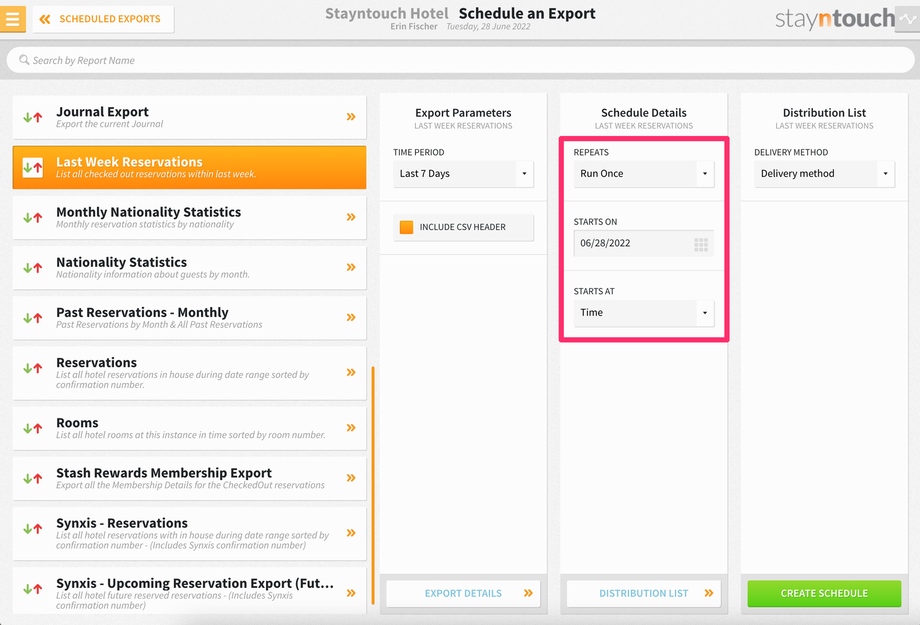Open Monthly Nationality Statistics via its chevron
Screen dimensions: 920x625
coord(351,217)
